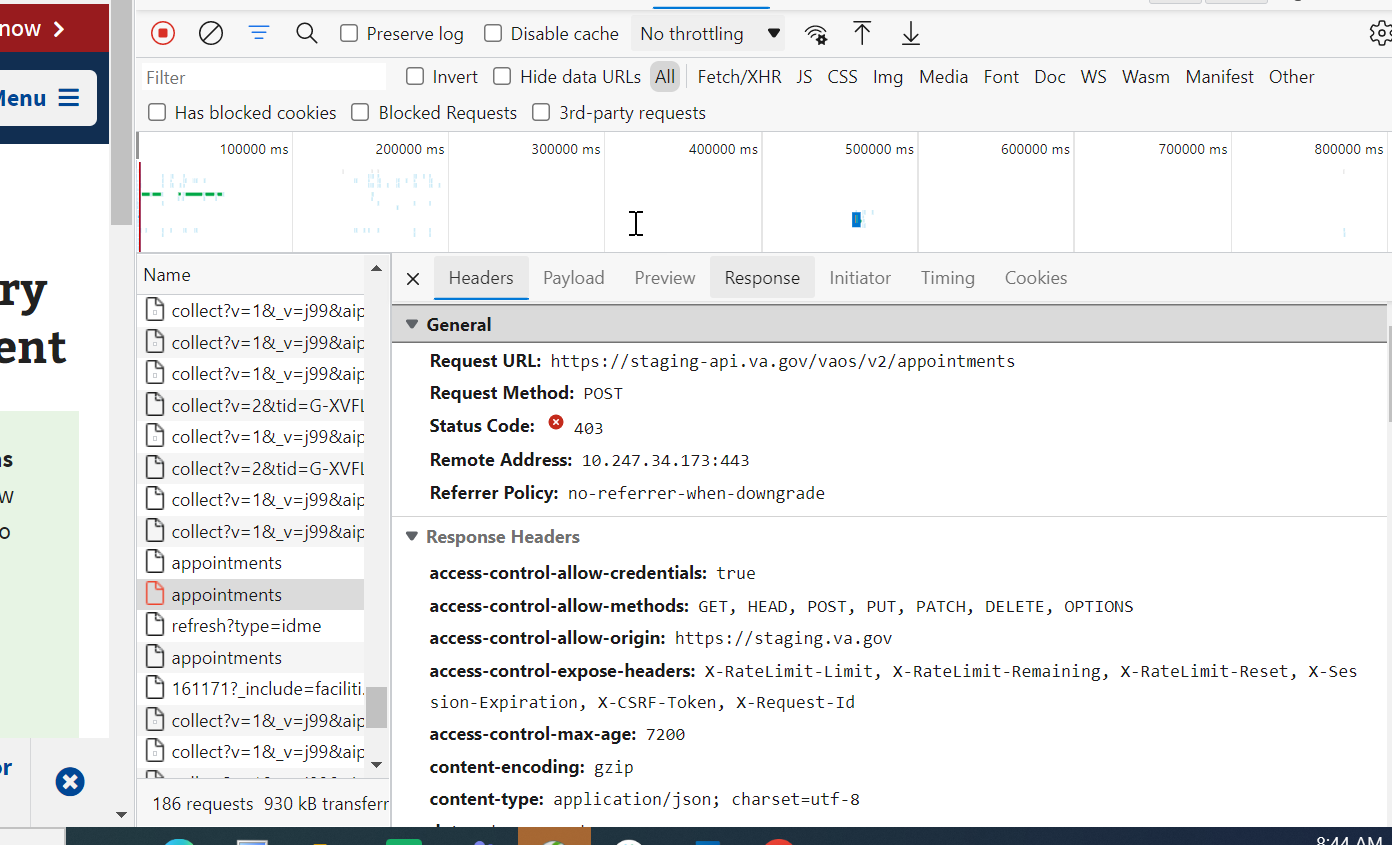Open the No throttling dropdown
Screen dimensions: 1392x845
708,33
